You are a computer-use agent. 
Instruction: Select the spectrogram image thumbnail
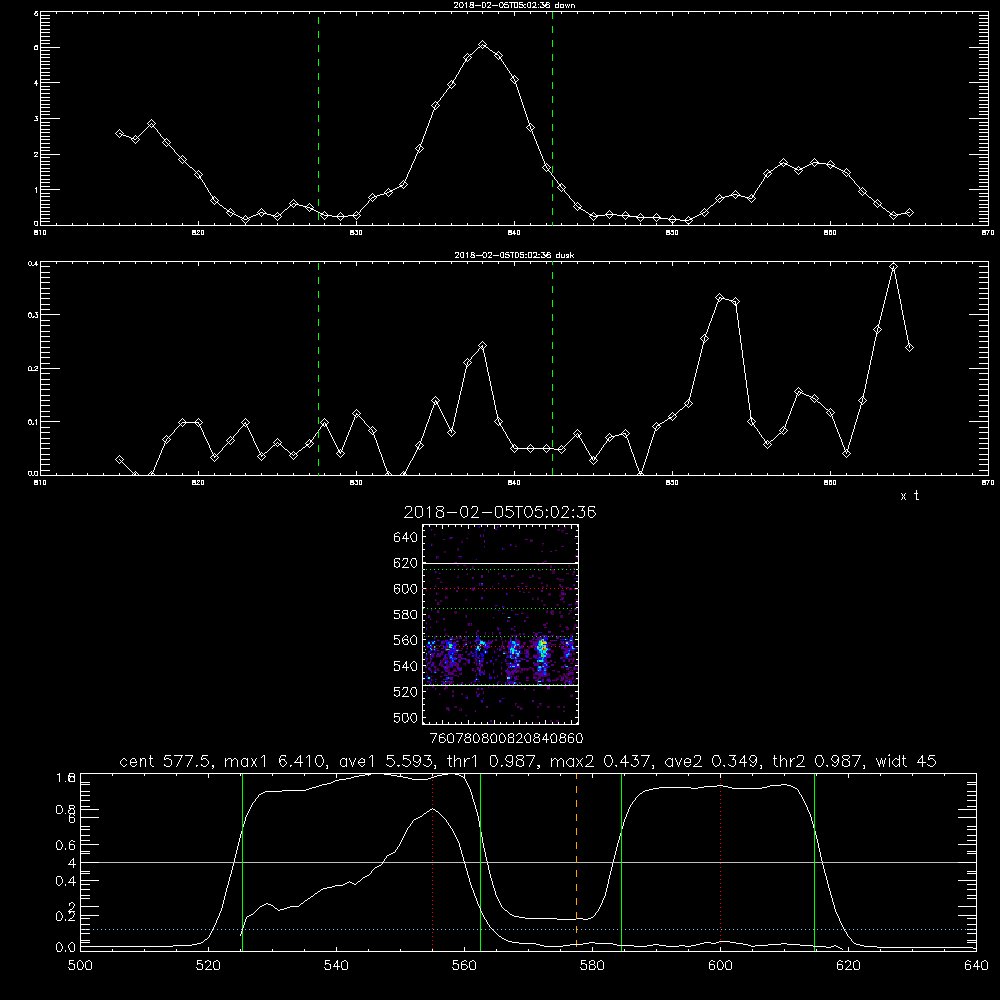[501, 624]
